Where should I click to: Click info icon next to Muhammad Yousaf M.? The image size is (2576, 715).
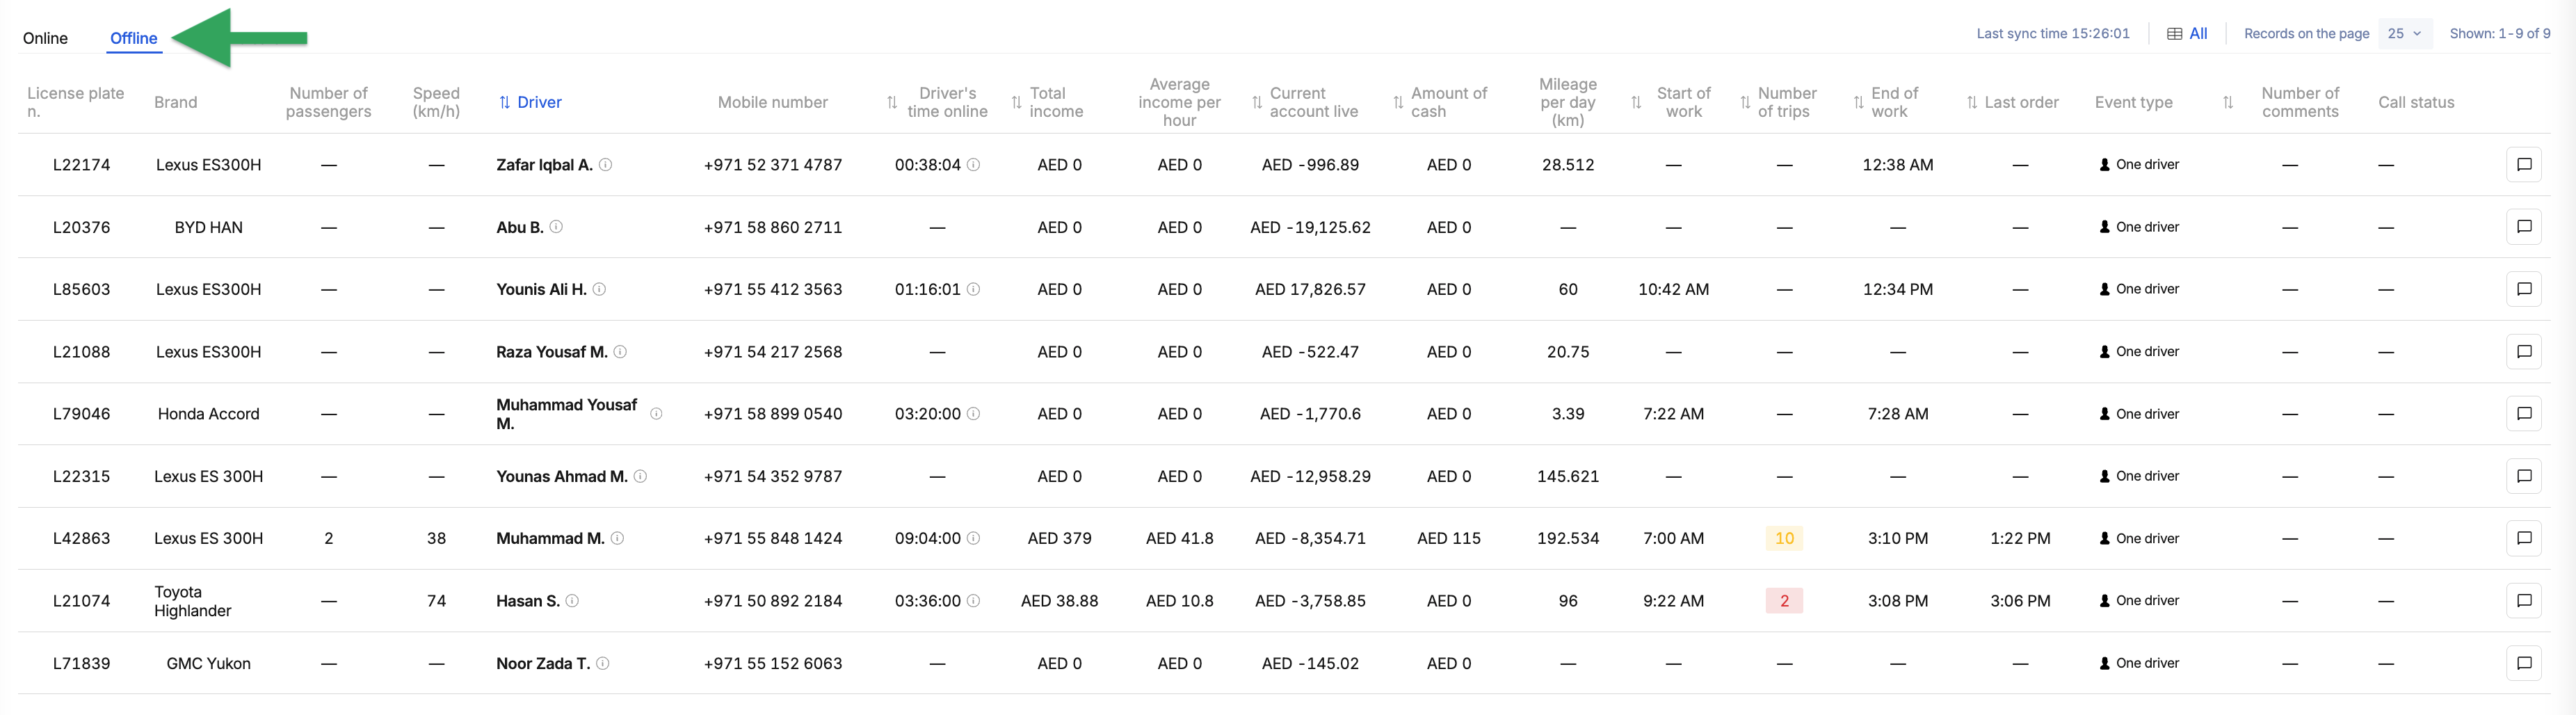(657, 414)
